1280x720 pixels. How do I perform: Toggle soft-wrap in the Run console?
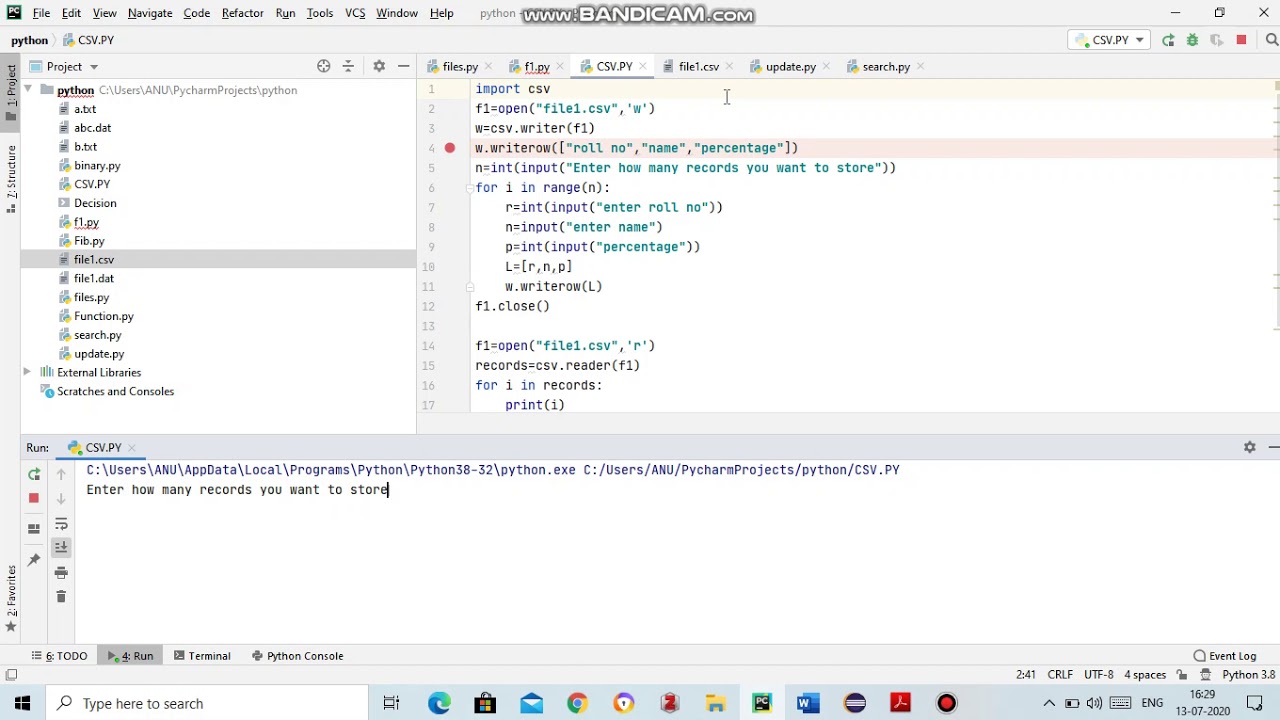(61, 524)
